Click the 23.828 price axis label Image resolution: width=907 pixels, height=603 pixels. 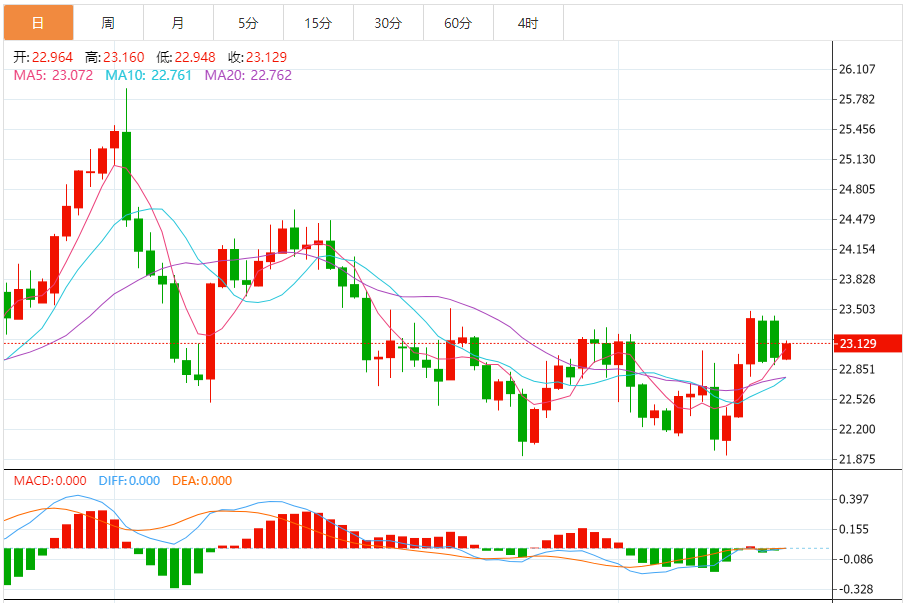(857, 280)
